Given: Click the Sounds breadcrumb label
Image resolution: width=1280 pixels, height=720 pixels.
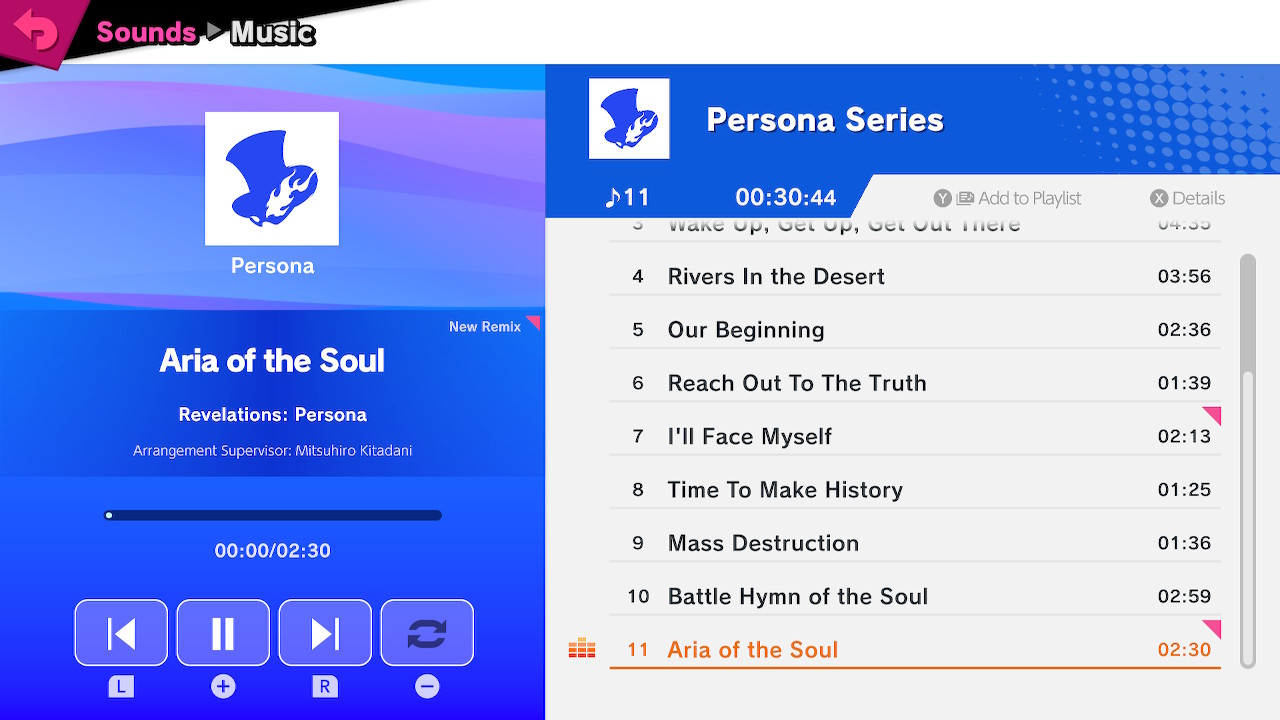Looking at the screenshot, I should [x=146, y=32].
